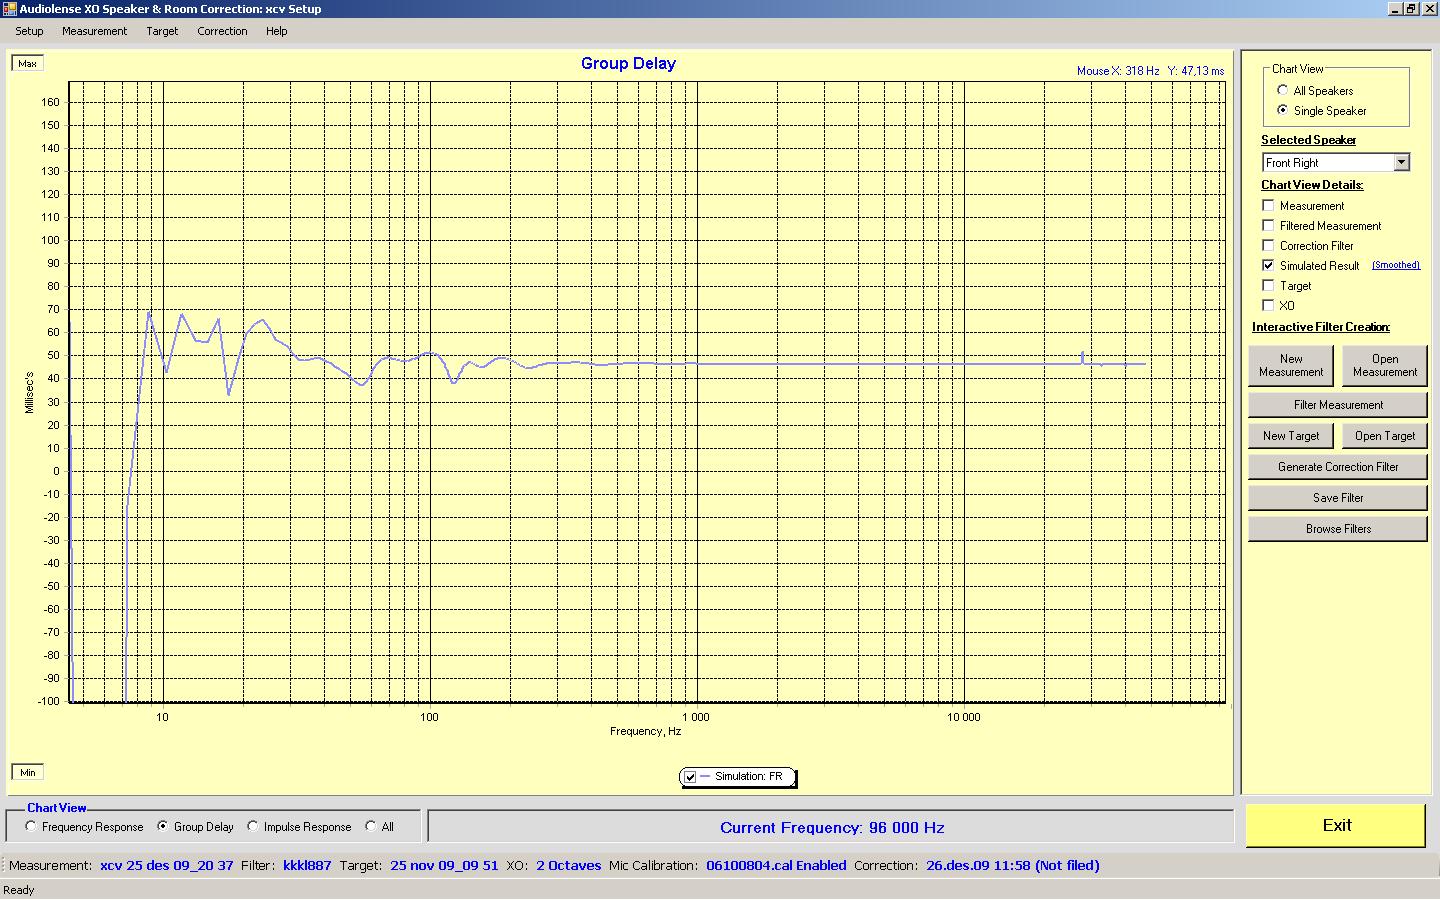1440x900 pixels.
Task: Enable the Target checkbox
Action: 1268,286
